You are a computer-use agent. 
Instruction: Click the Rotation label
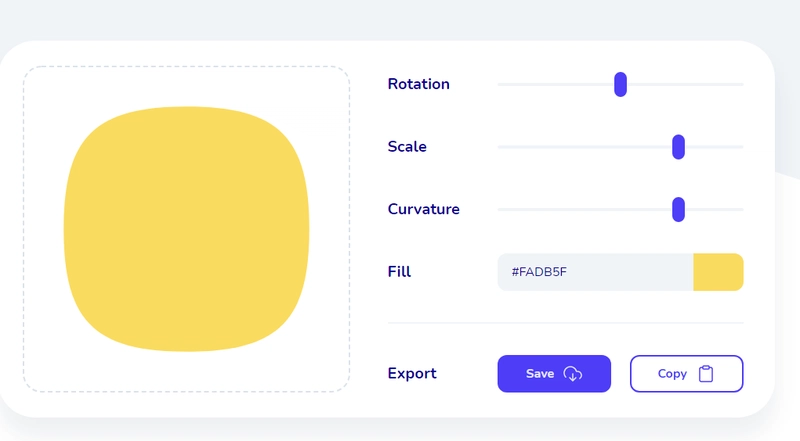(418, 84)
